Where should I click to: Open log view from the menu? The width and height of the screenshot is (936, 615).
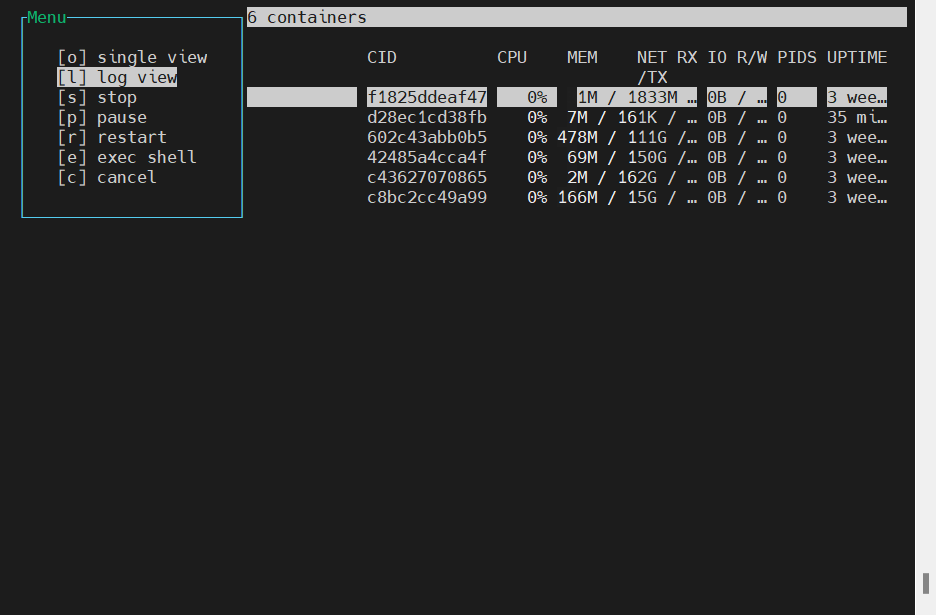click(117, 78)
